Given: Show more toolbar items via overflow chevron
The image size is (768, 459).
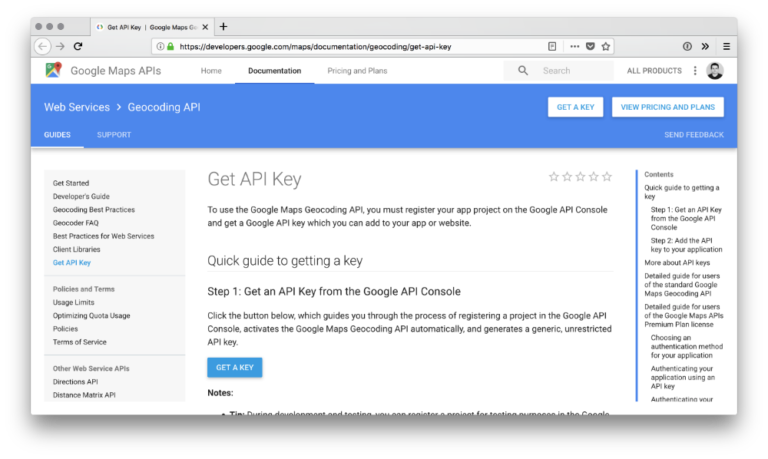Looking at the screenshot, I should [x=706, y=46].
